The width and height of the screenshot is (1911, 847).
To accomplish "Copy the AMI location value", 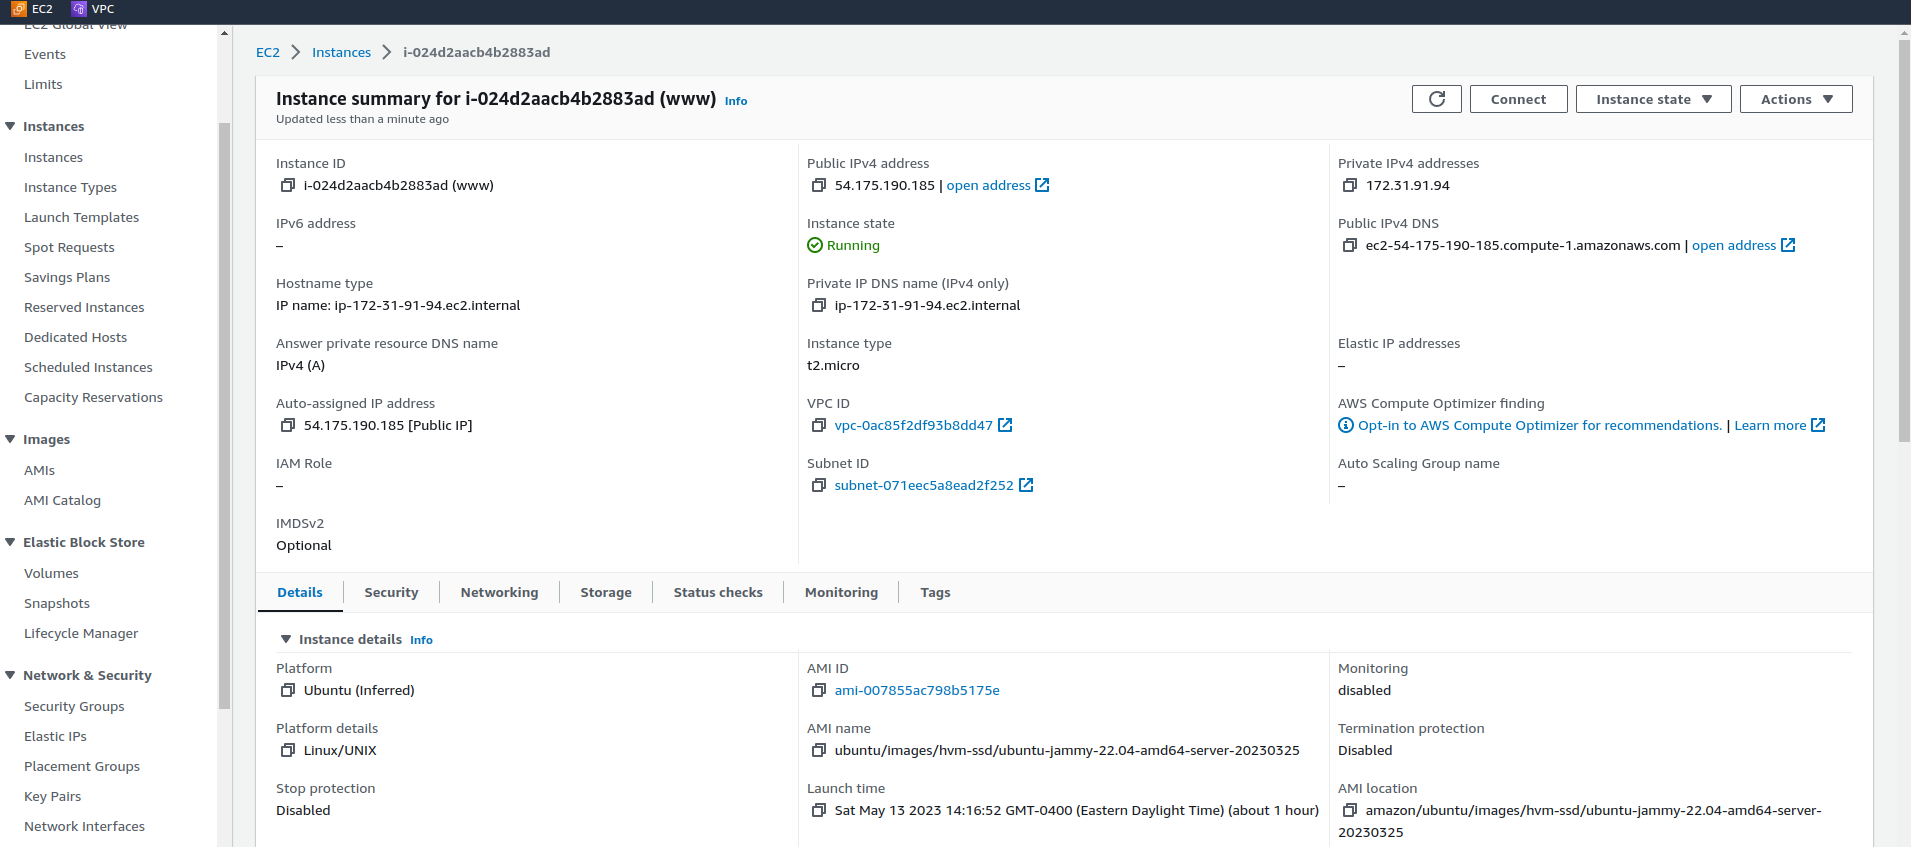I will click(1350, 810).
